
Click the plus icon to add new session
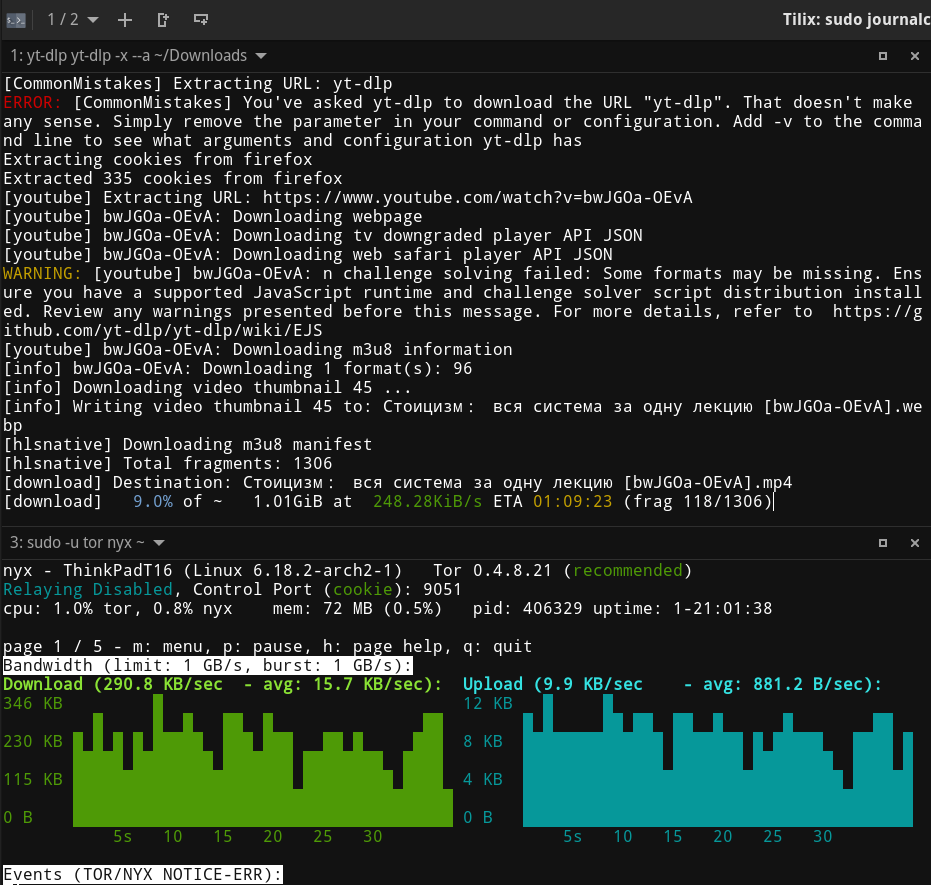(x=125, y=19)
